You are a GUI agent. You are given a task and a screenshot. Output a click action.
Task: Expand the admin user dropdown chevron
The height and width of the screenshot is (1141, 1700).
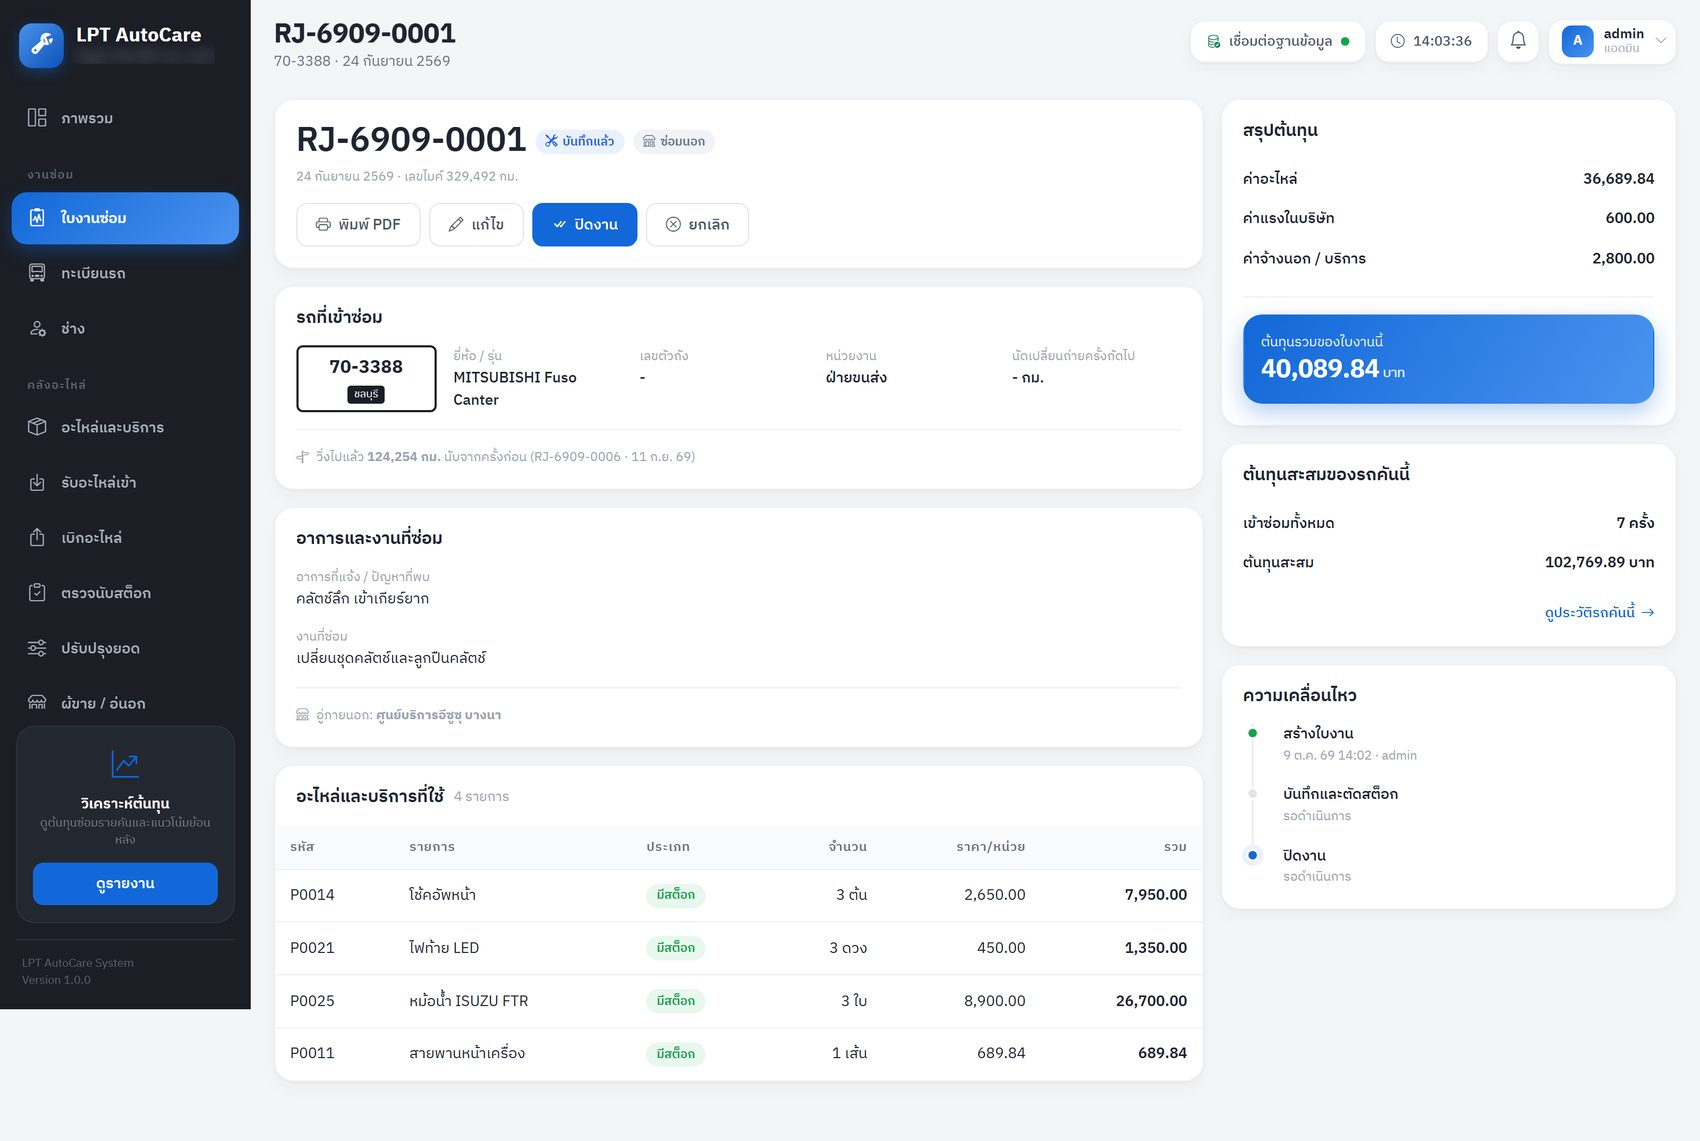pyautogui.click(x=1660, y=41)
